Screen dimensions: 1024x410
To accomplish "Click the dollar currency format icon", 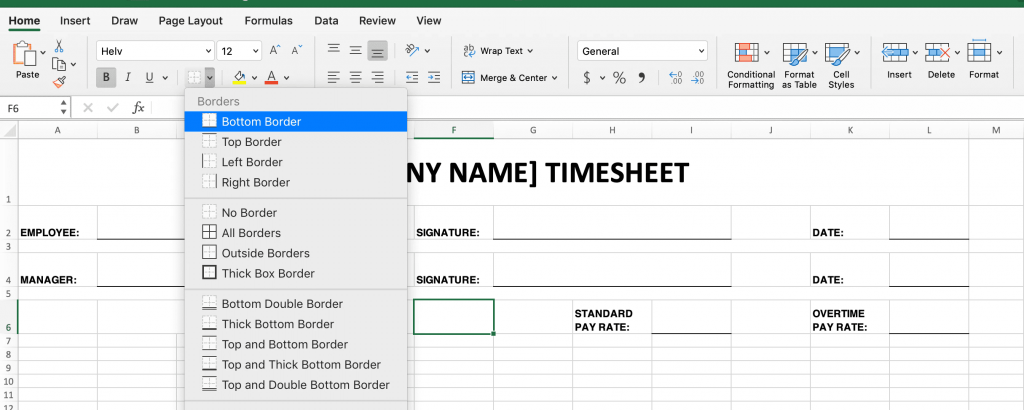I will click(x=586, y=78).
